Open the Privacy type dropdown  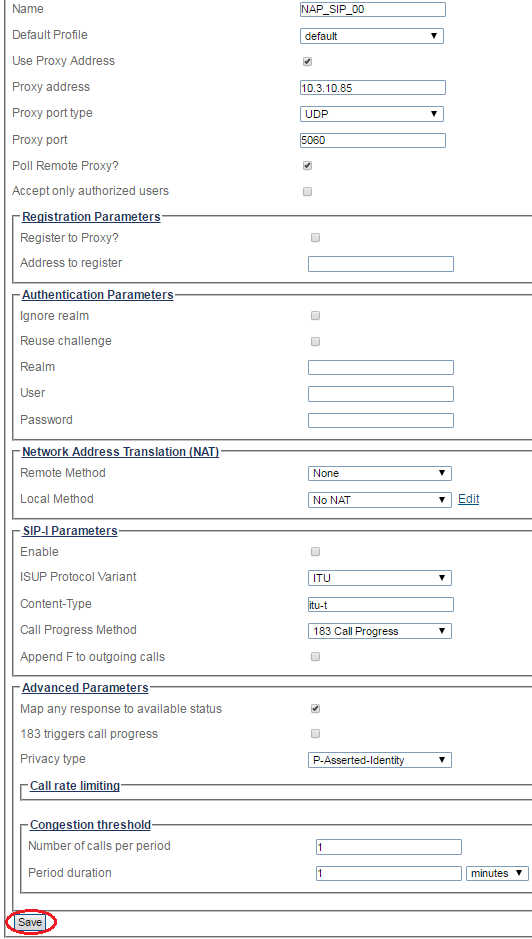tap(380, 760)
